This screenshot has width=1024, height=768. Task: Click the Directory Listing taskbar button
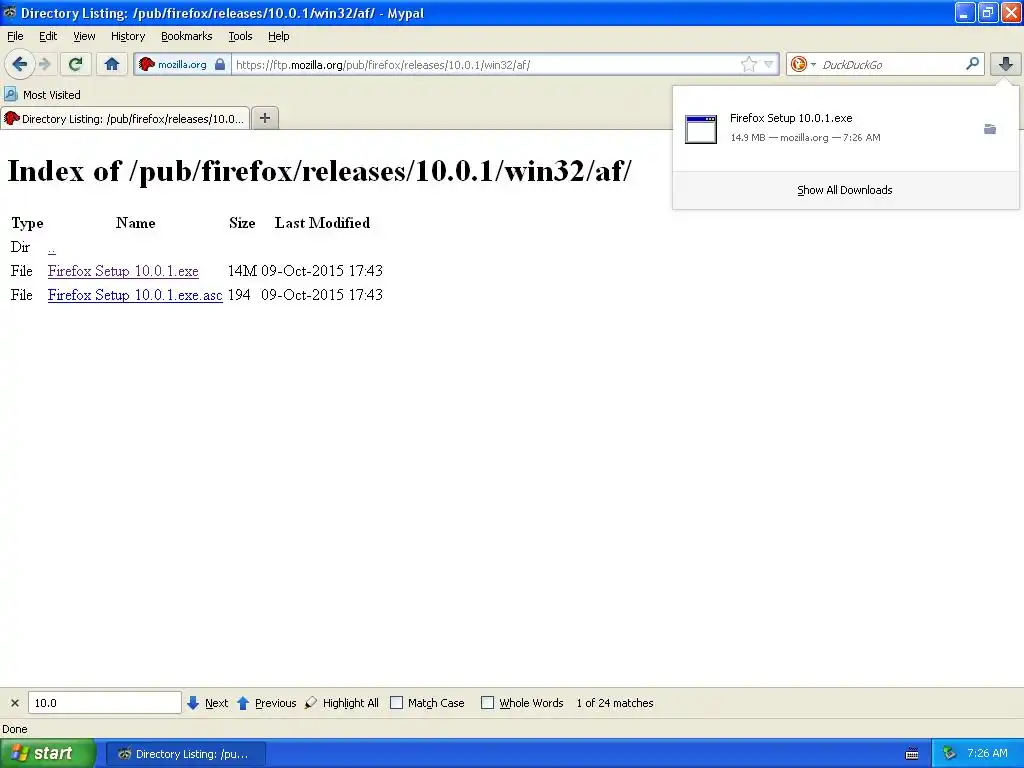pos(185,754)
